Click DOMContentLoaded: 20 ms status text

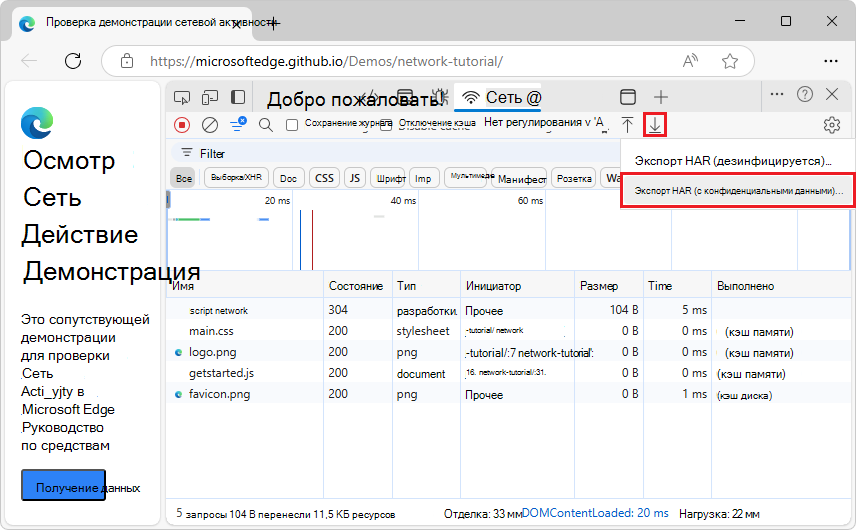tap(595, 513)
